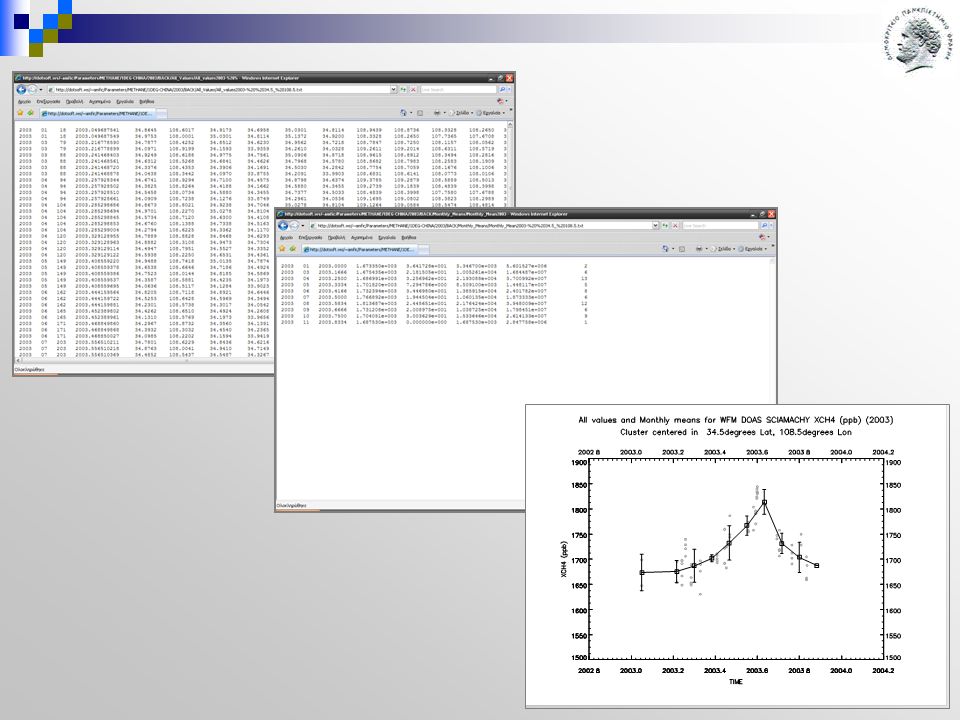Select the page tab in the Monthly_Means window

point(360,249)
